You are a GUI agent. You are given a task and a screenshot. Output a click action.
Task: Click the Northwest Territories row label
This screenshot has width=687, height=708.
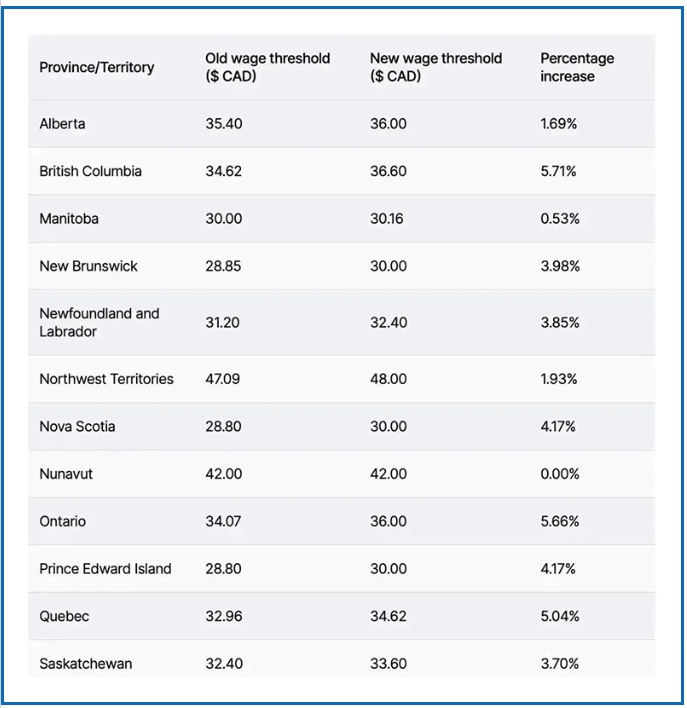106,379
